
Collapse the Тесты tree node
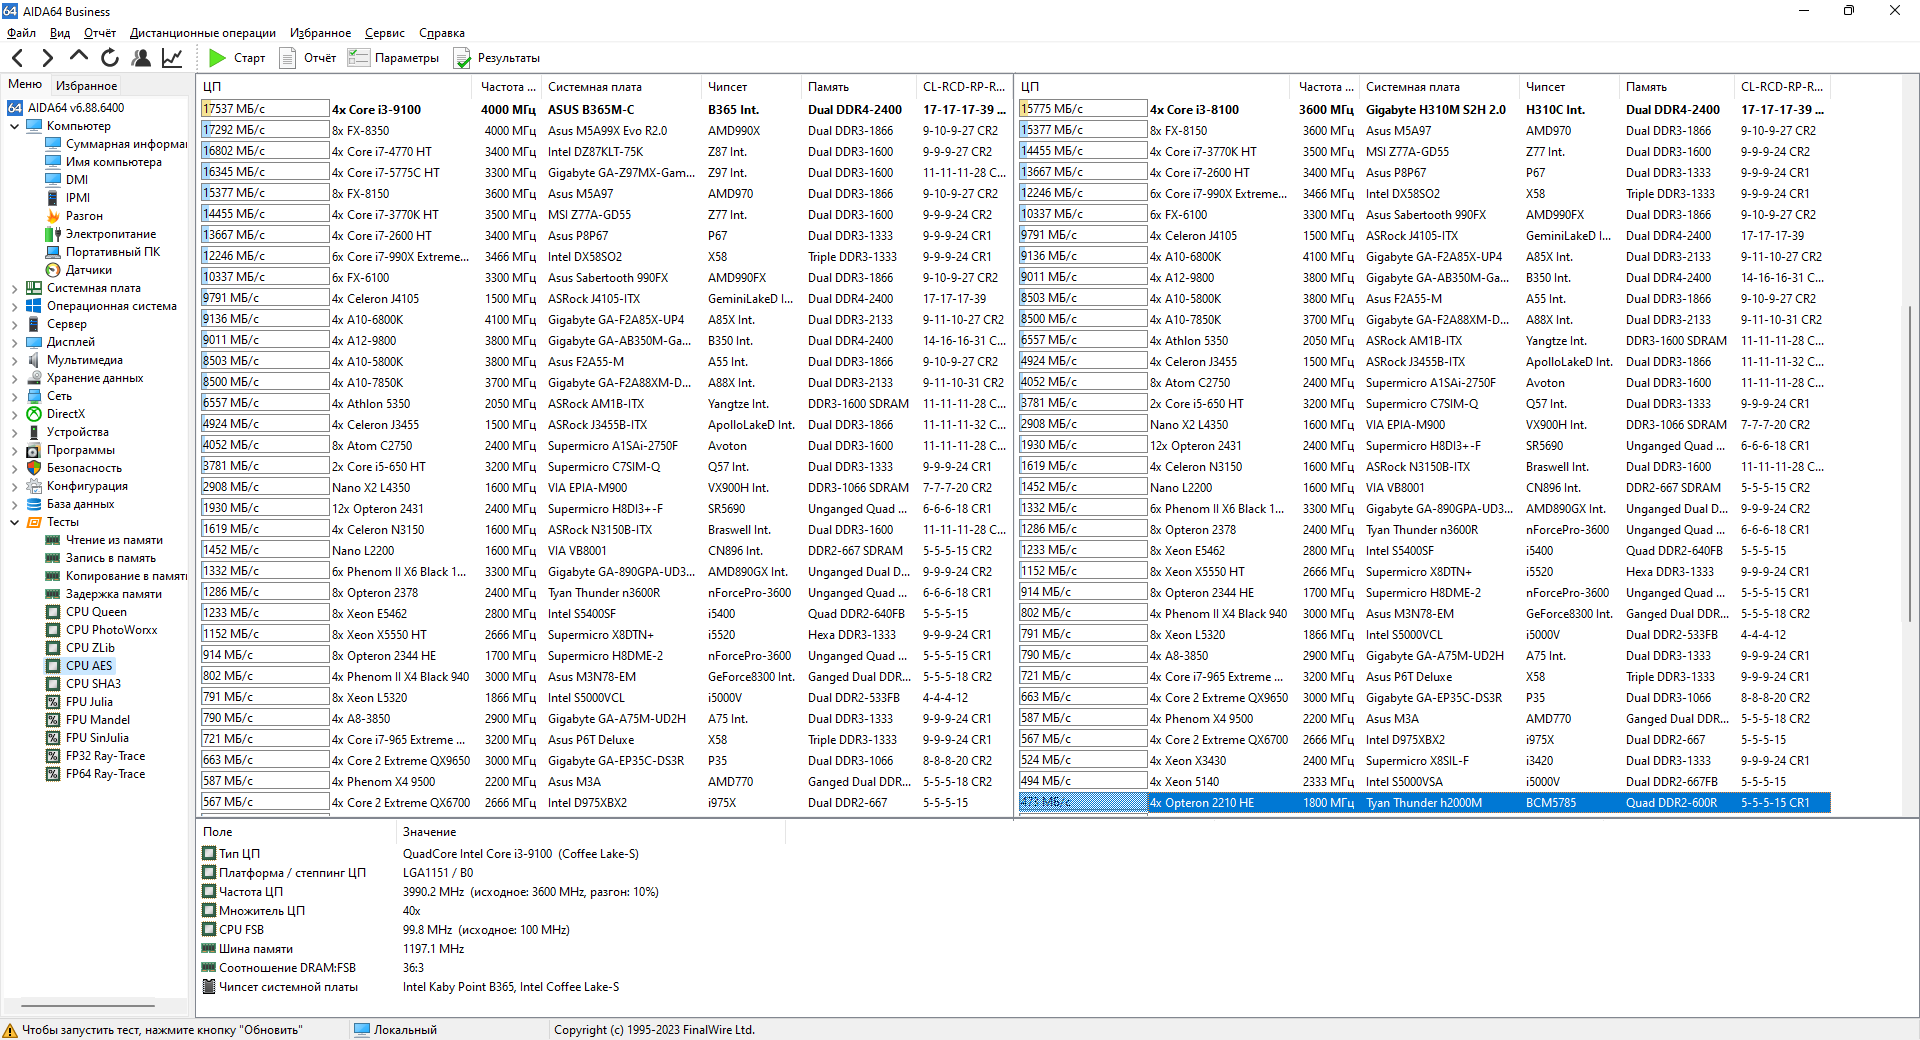pos(14,522)
